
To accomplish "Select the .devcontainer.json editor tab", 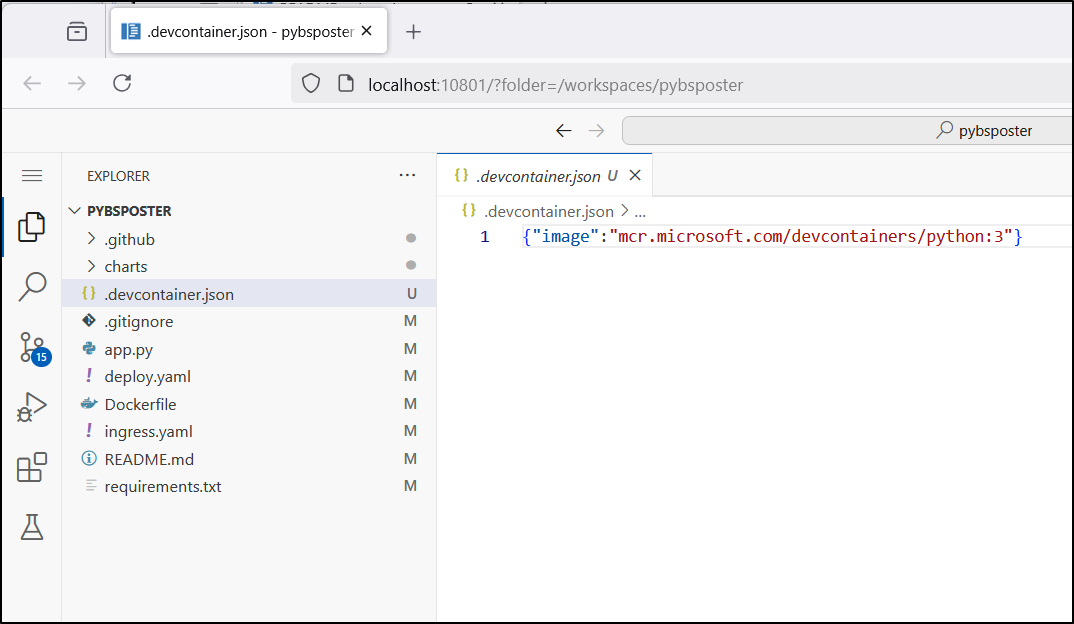I will click(537, 176).
